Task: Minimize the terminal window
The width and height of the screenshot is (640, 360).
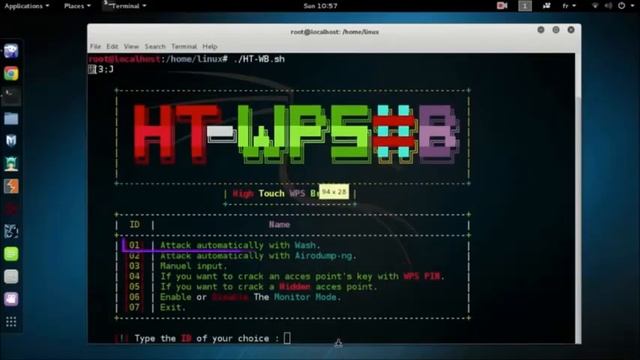Action: click(541, 30)
